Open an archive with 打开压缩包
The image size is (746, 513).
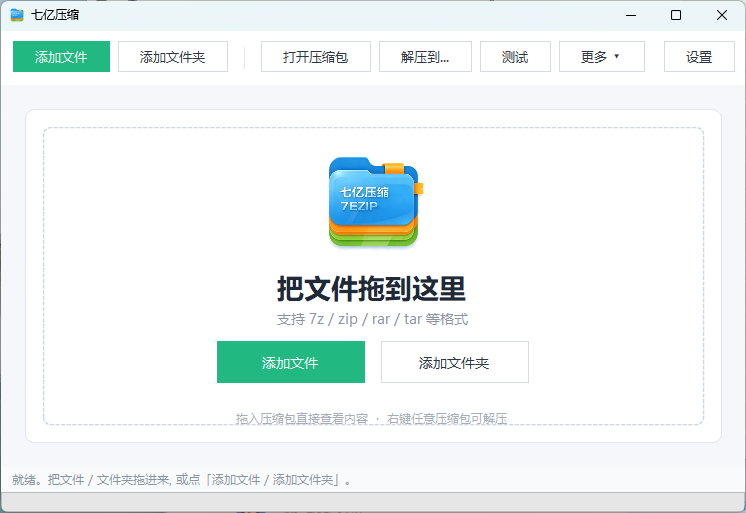315,57
